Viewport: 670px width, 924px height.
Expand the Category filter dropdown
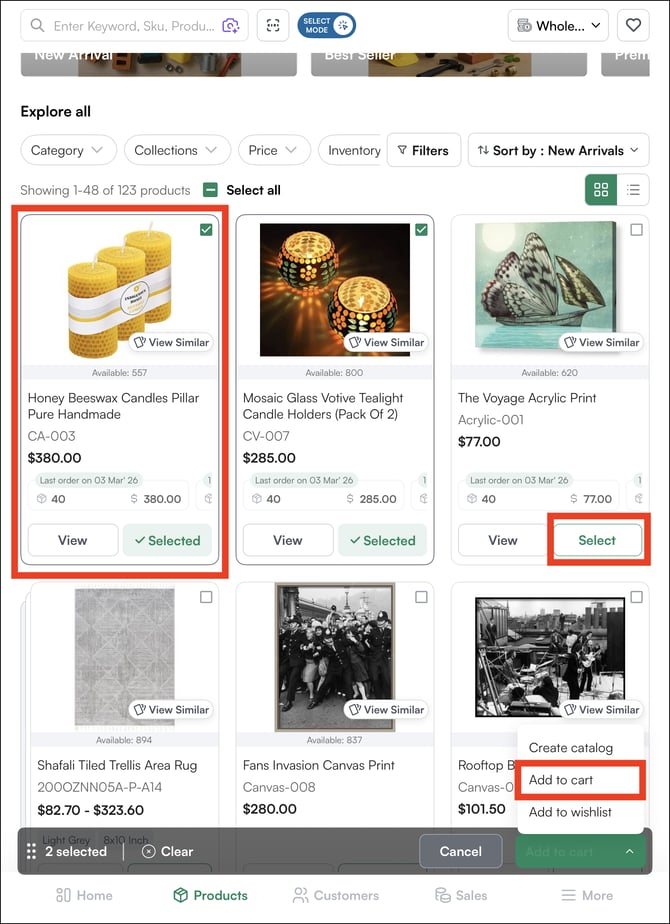coord(66,150)
